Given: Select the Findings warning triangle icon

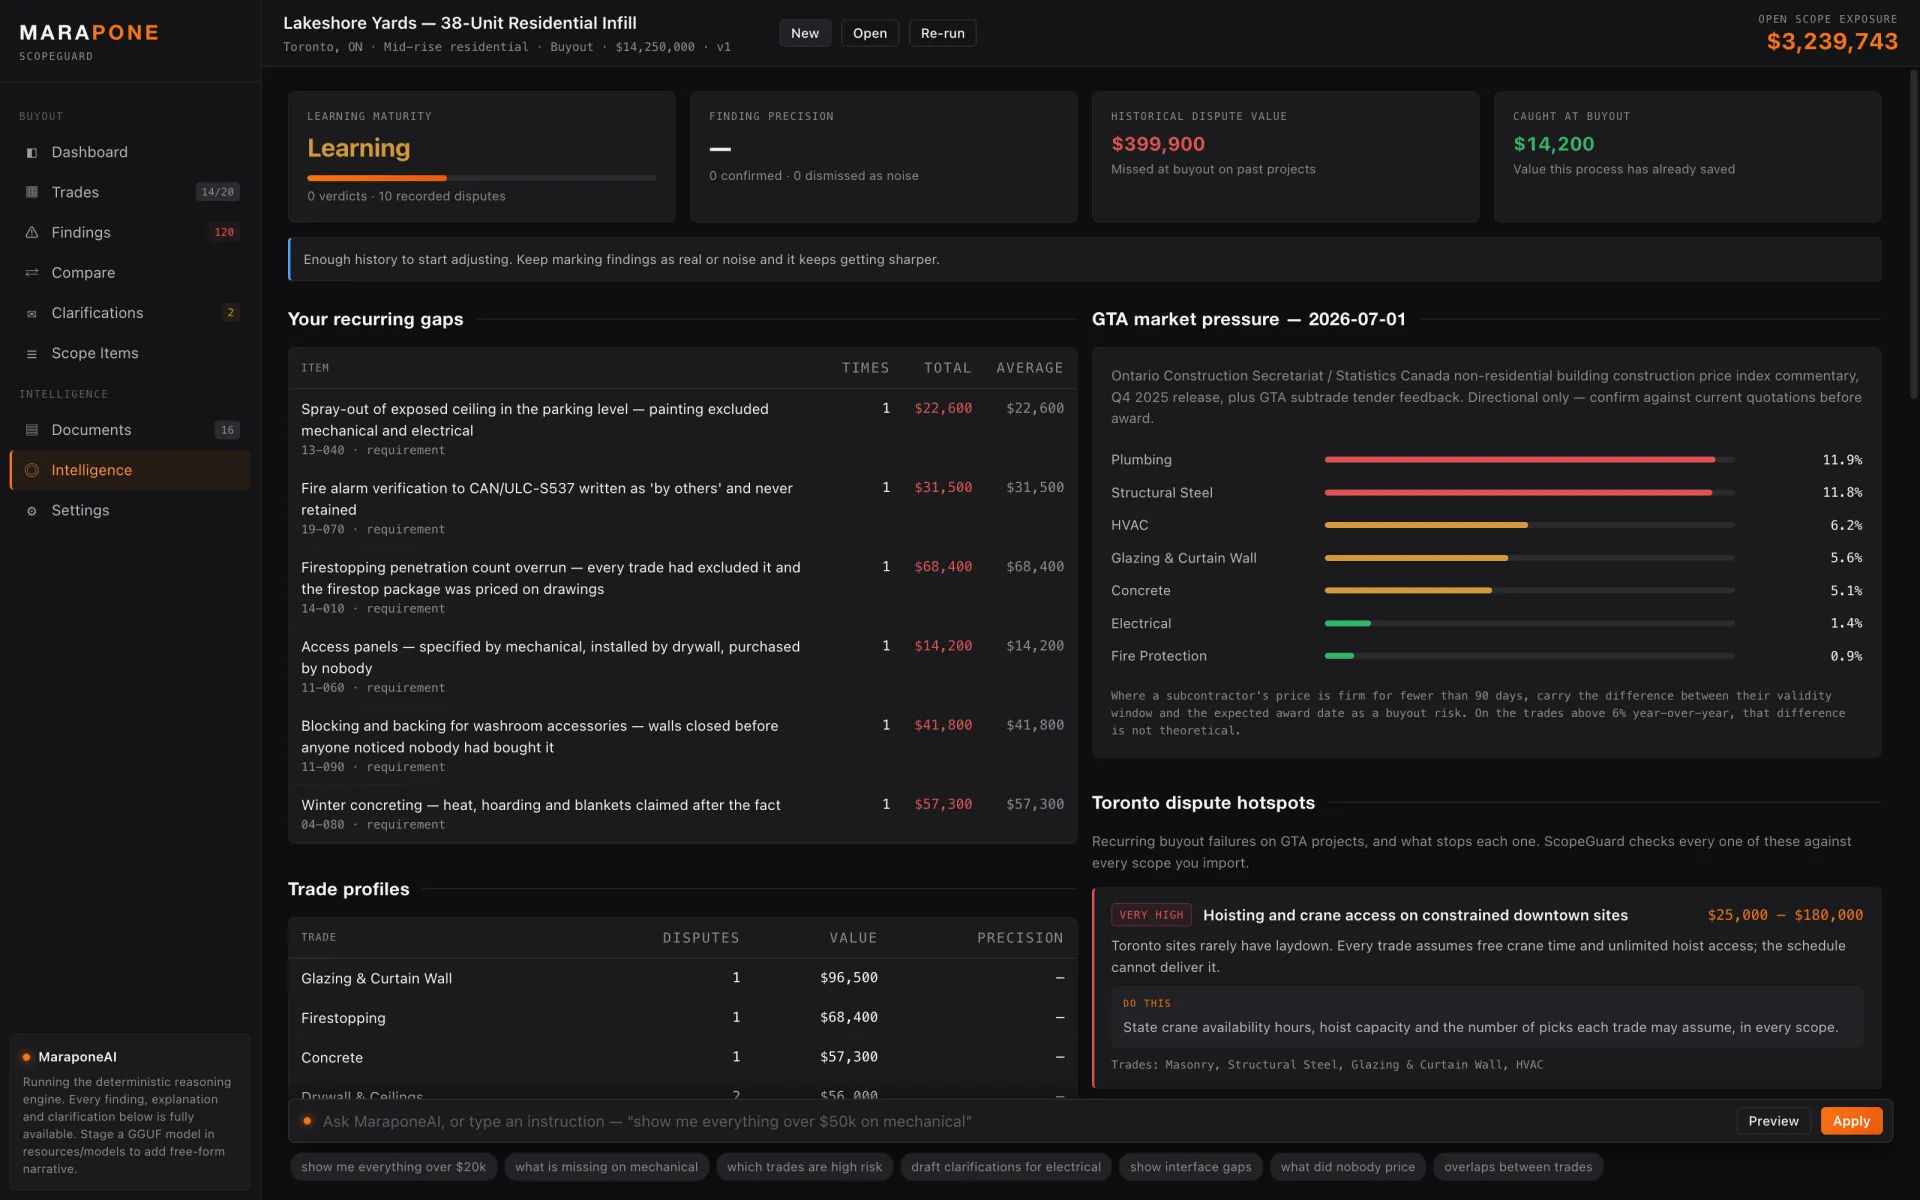Looking at the screenshot, I should point(32,232).
